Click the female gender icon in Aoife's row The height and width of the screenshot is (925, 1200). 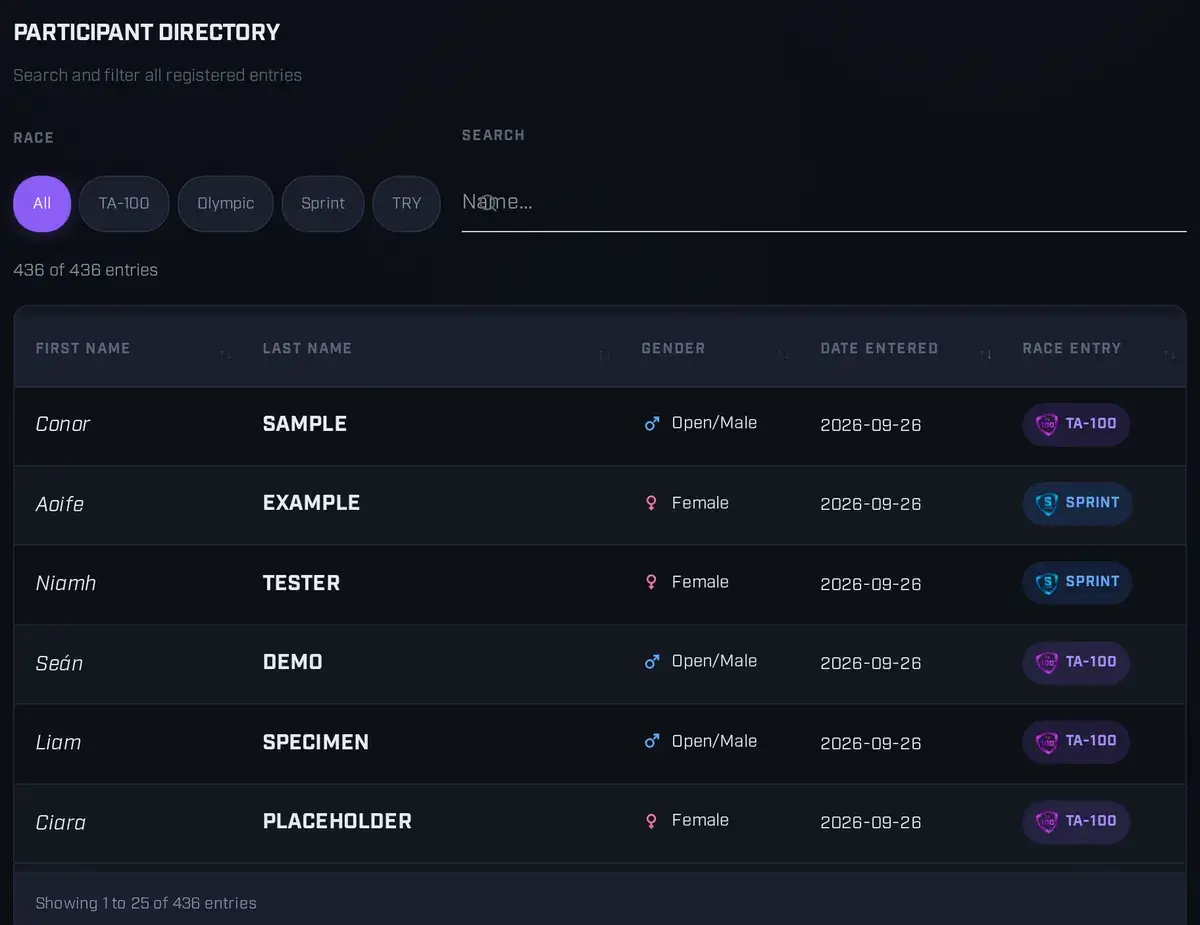[x=651, y=503]
